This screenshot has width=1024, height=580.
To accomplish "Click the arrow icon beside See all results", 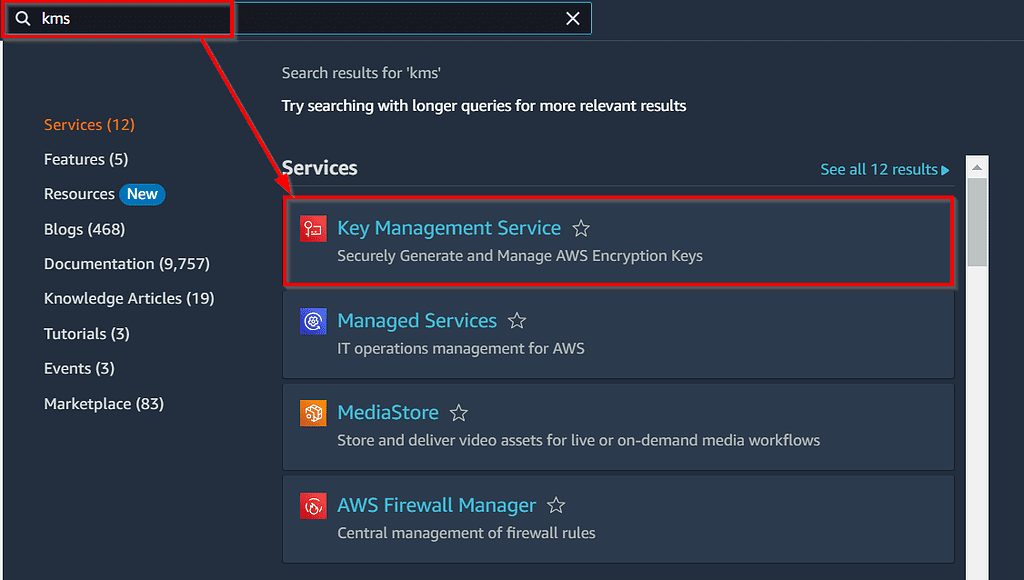I will [x=944, y=169].
